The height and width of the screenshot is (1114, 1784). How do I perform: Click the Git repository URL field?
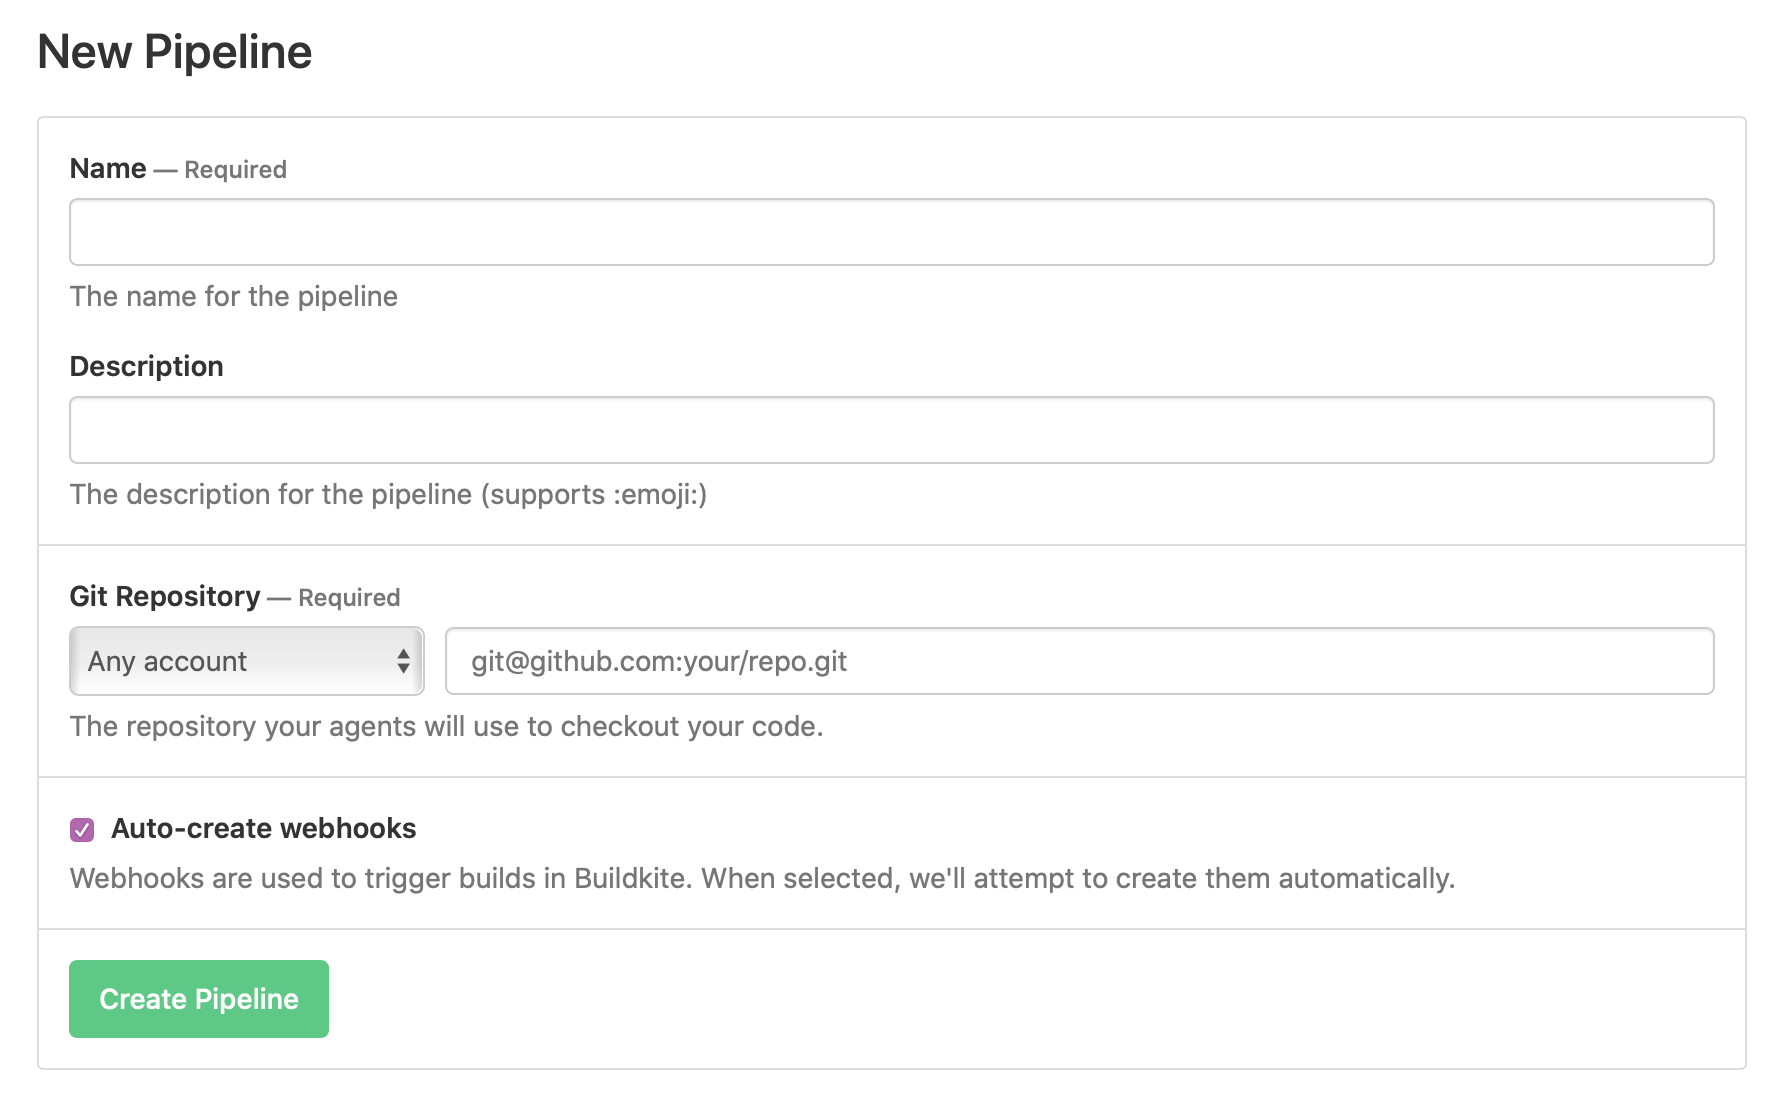click(1079, 661)
